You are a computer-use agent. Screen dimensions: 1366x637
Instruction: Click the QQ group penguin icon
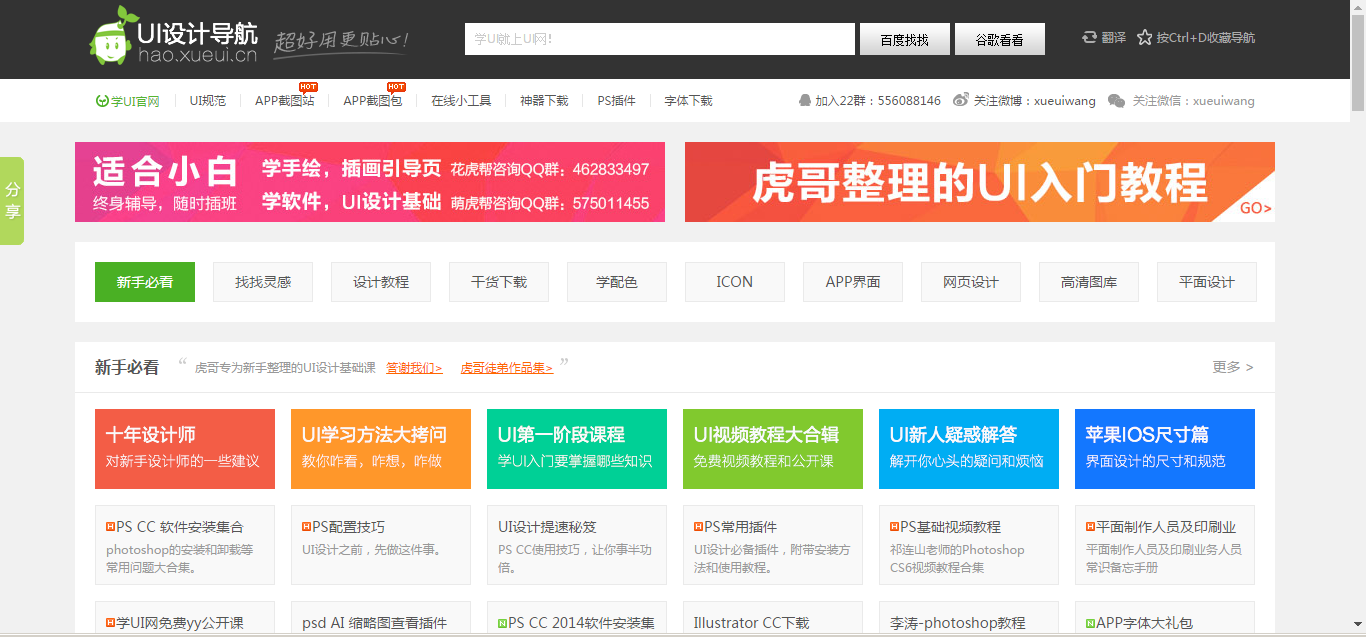[x=805, y=101]
